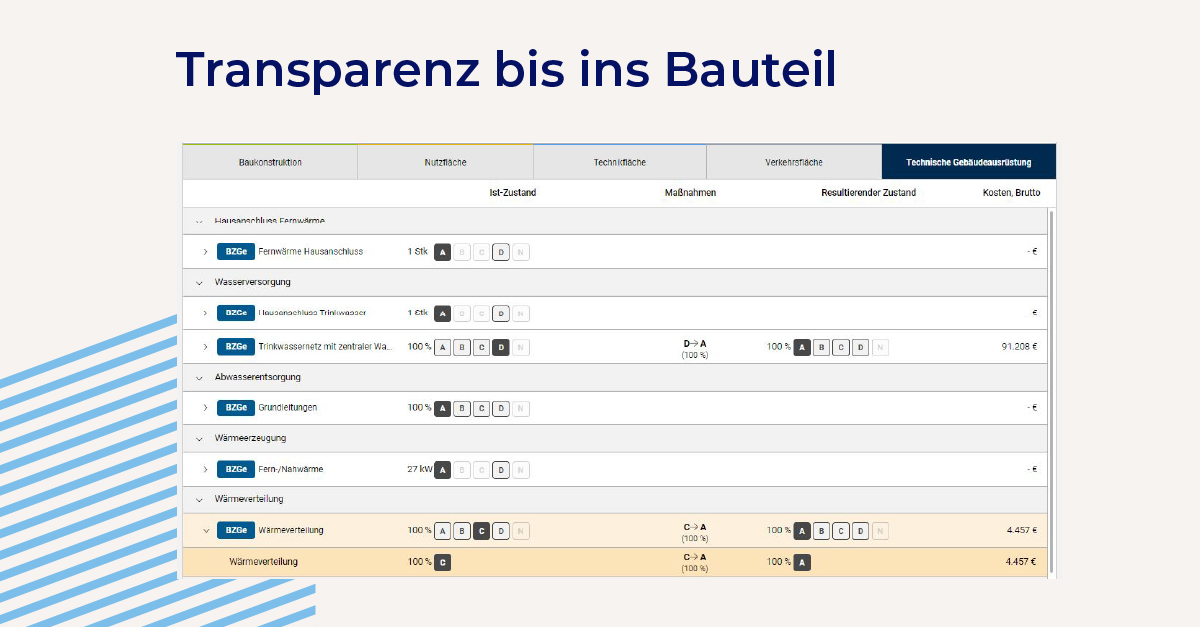
Task: Collapse the expanded BZGe Wärmeverteilung row
Action: pos(206,530)
